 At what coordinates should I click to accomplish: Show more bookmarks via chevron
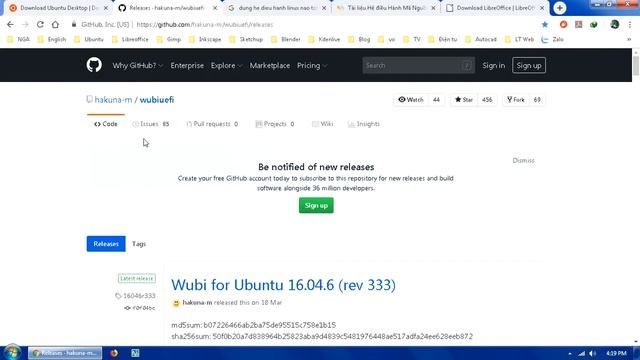(x=629, y=40)
